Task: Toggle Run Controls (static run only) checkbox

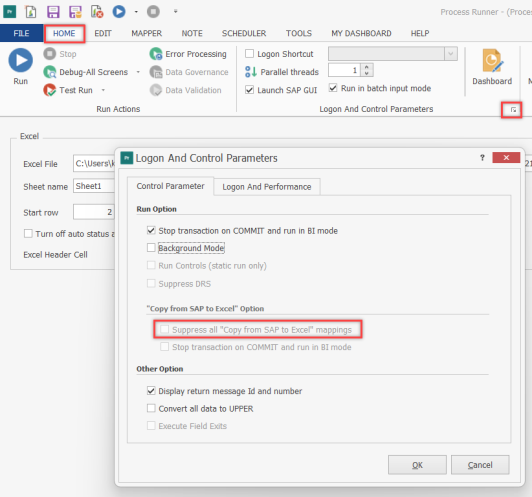Action: pos(151,265)
